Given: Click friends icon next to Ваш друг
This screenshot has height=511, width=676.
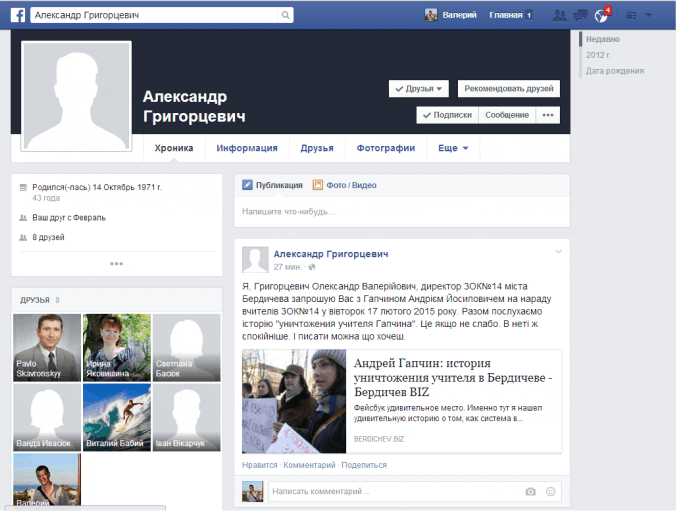Looking at the screenshot, I should 23,218.
